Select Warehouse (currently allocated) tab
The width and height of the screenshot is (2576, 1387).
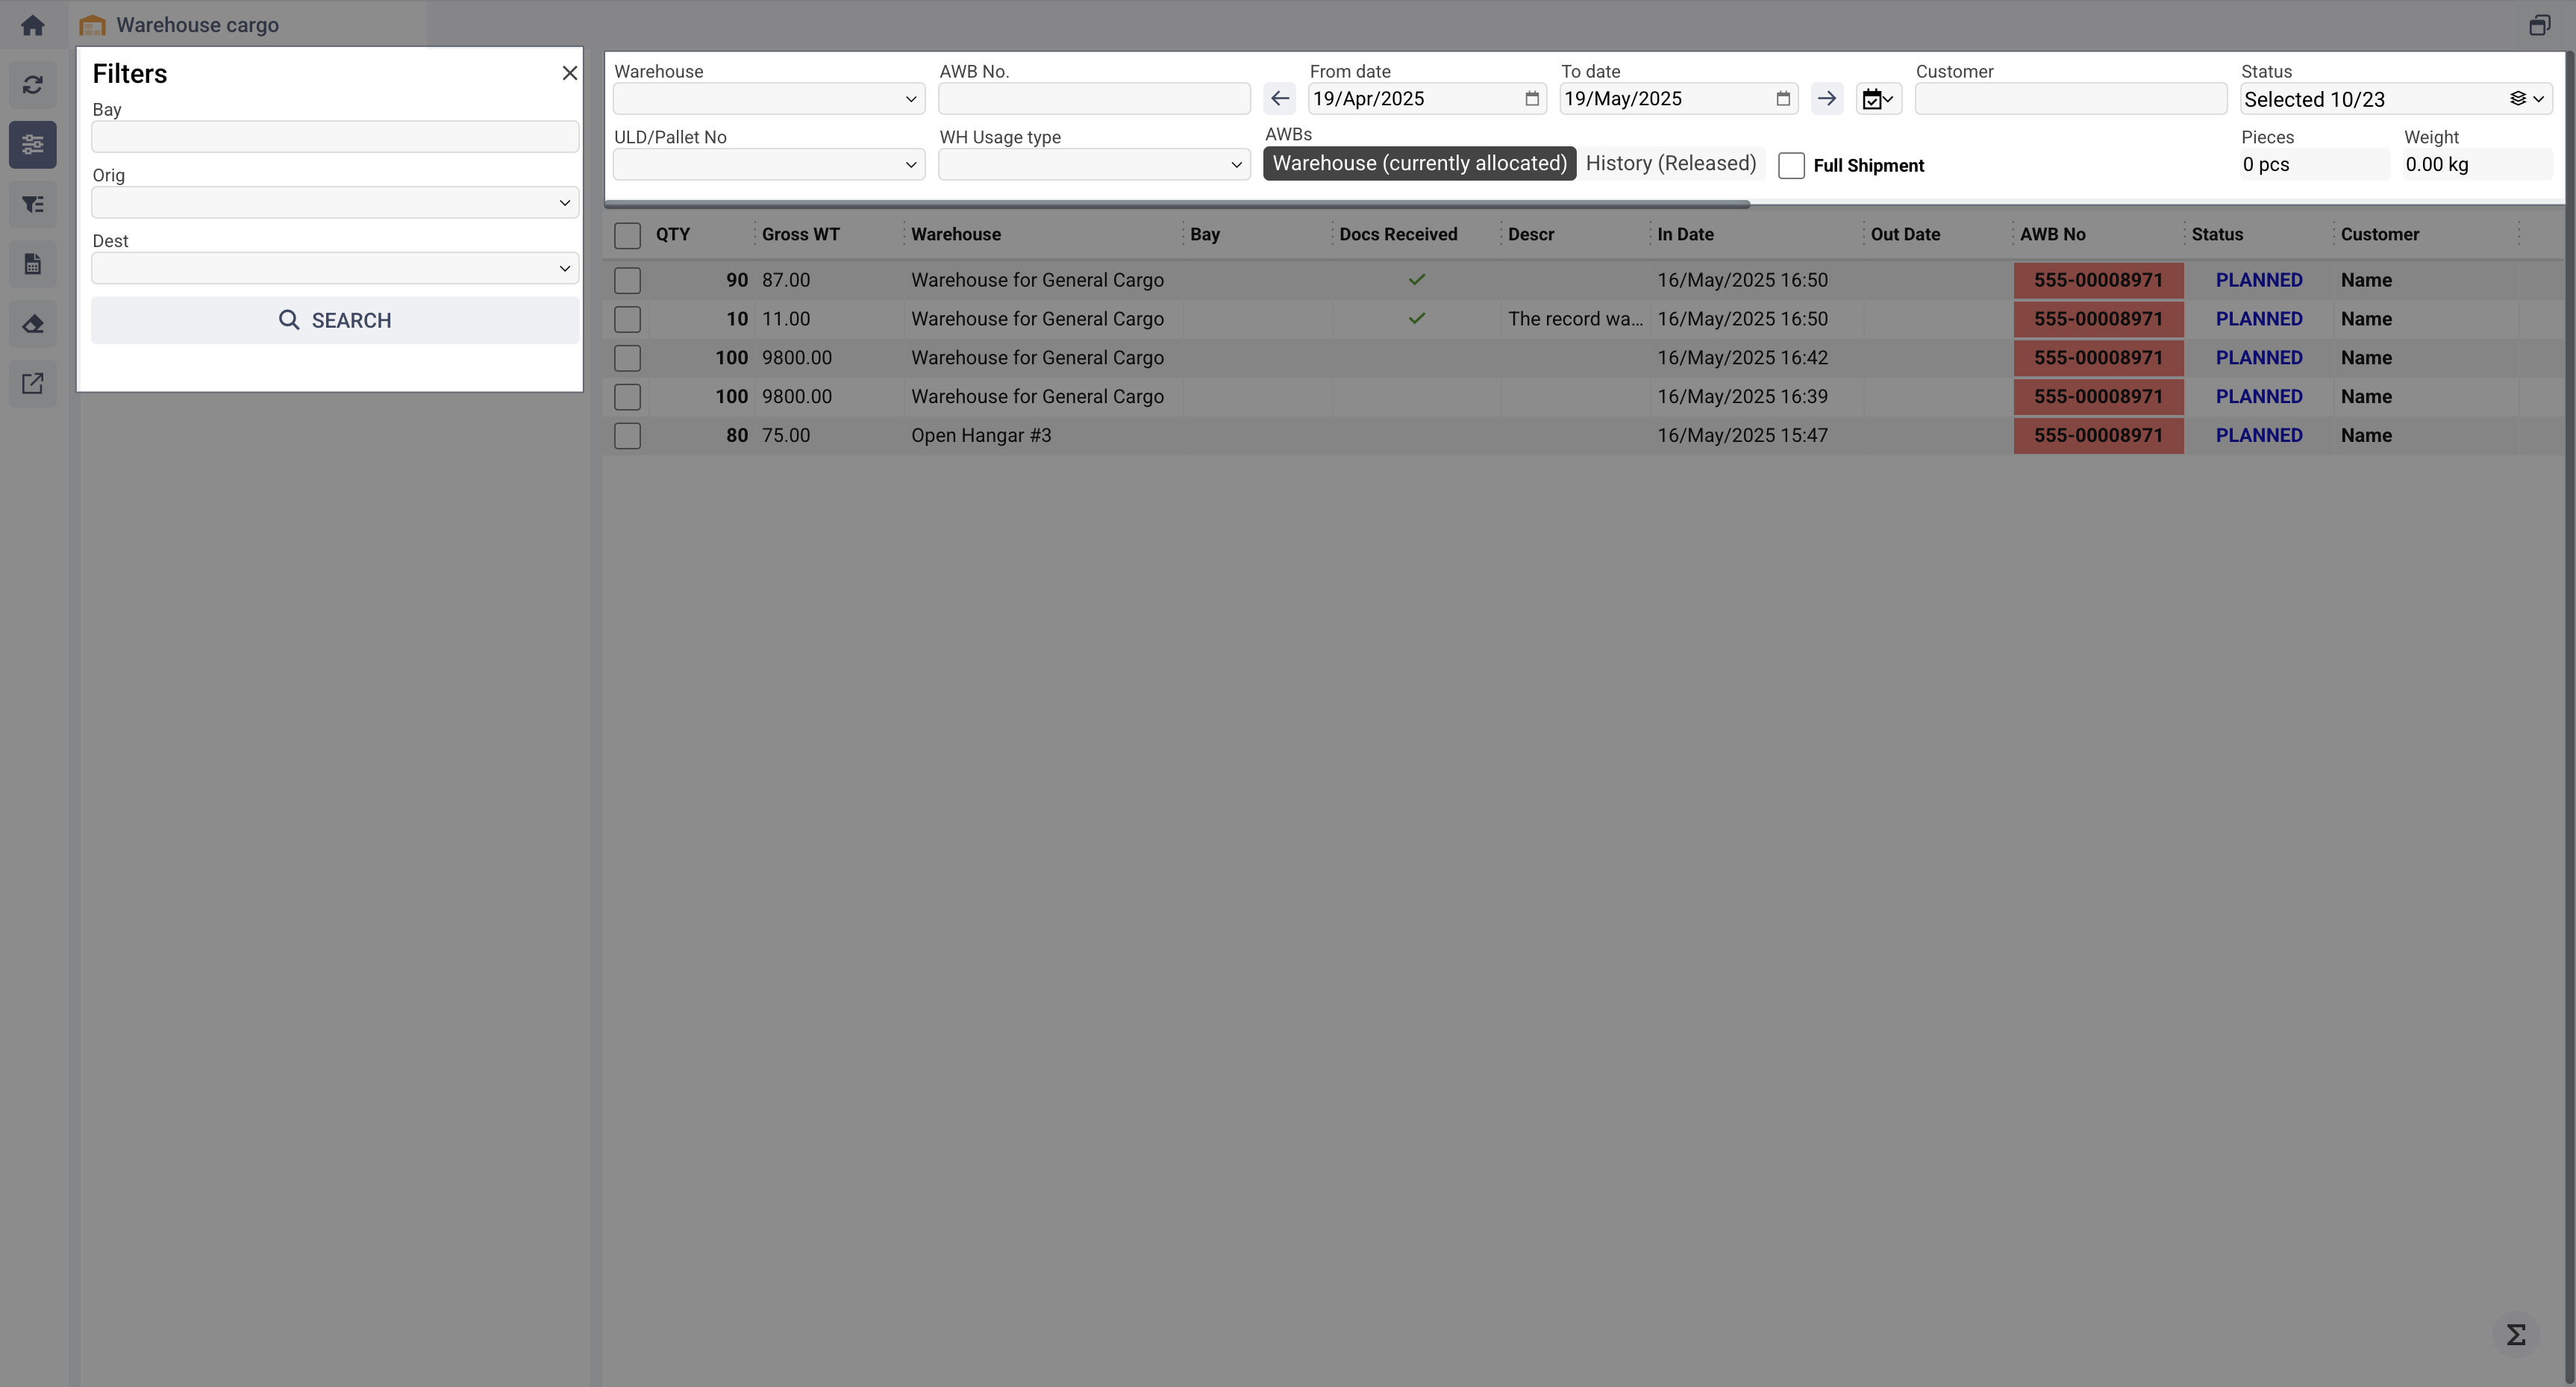click(1418, 164)
